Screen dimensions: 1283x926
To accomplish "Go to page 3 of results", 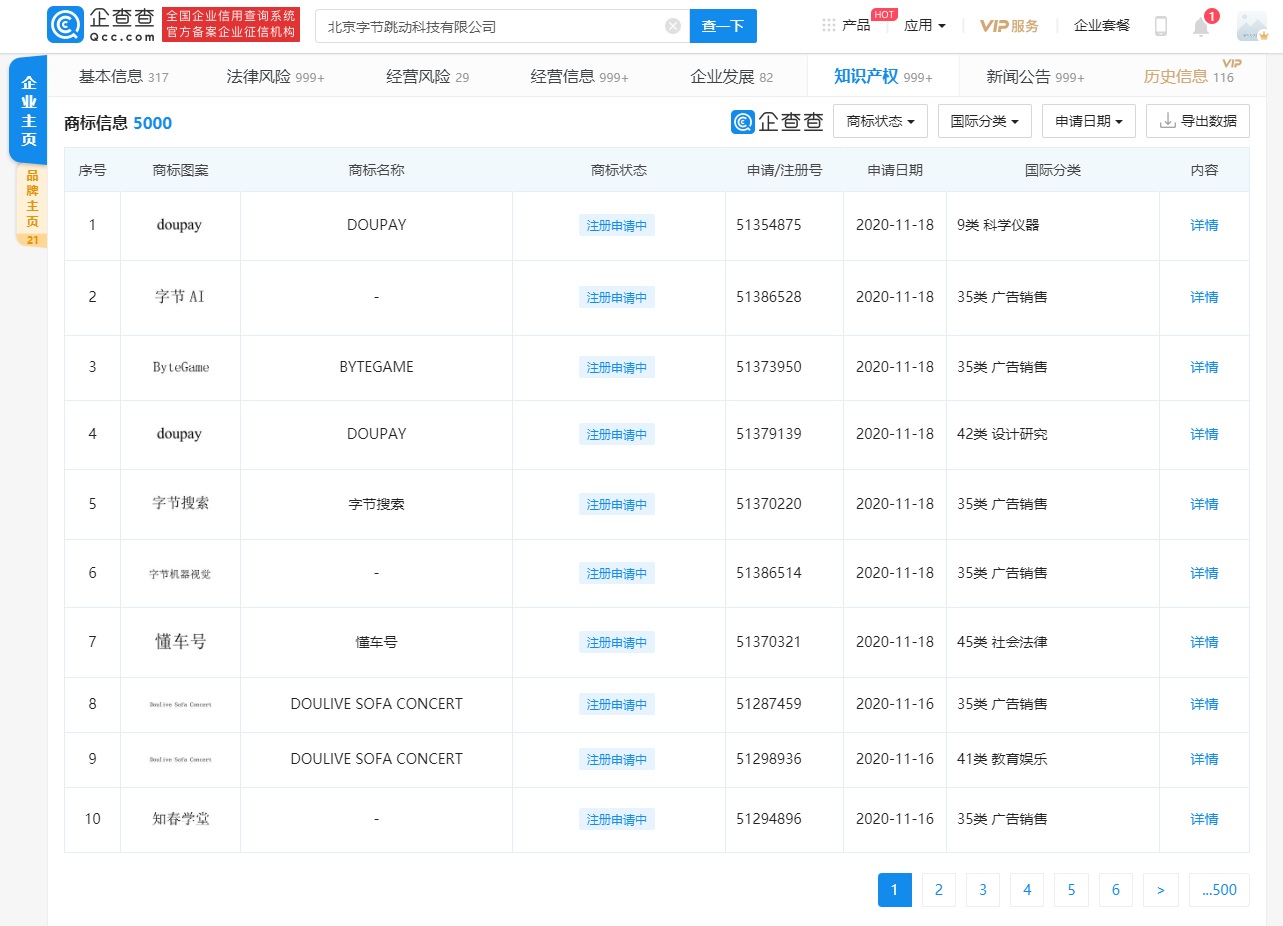I will [x=982, y=890].
